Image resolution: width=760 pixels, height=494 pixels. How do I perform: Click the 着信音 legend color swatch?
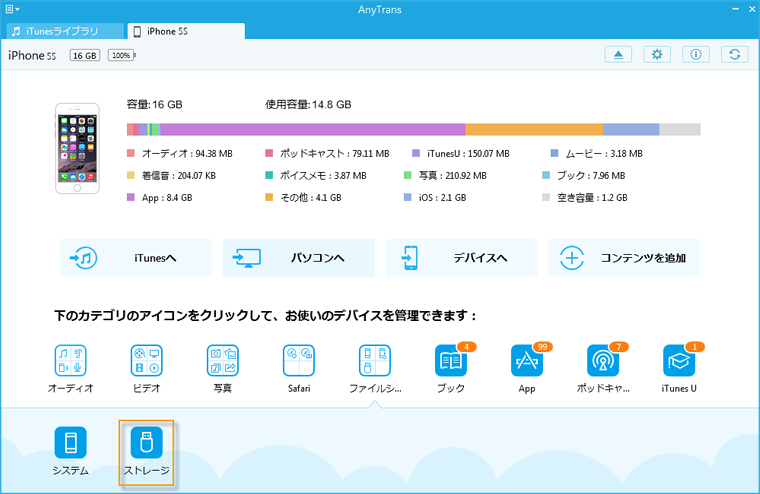pyautogui.click(x=130, y=175)
